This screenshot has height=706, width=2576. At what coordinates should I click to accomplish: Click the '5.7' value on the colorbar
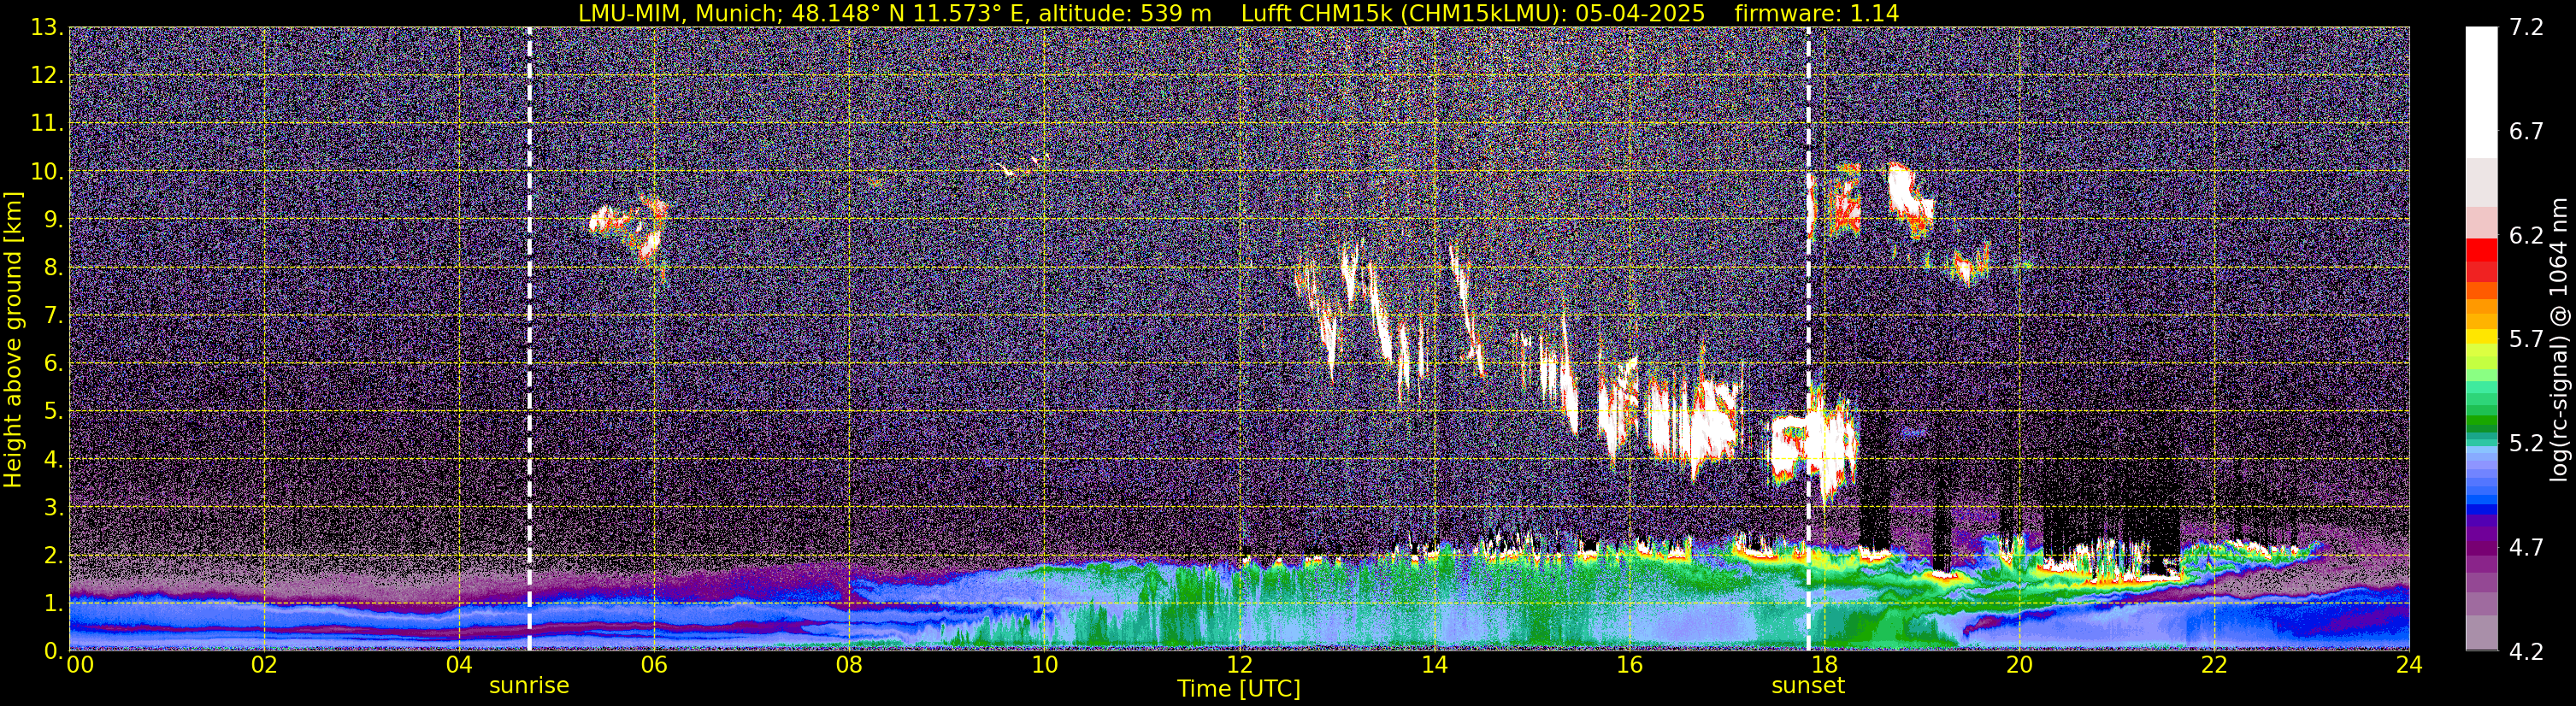point(2526,339)
